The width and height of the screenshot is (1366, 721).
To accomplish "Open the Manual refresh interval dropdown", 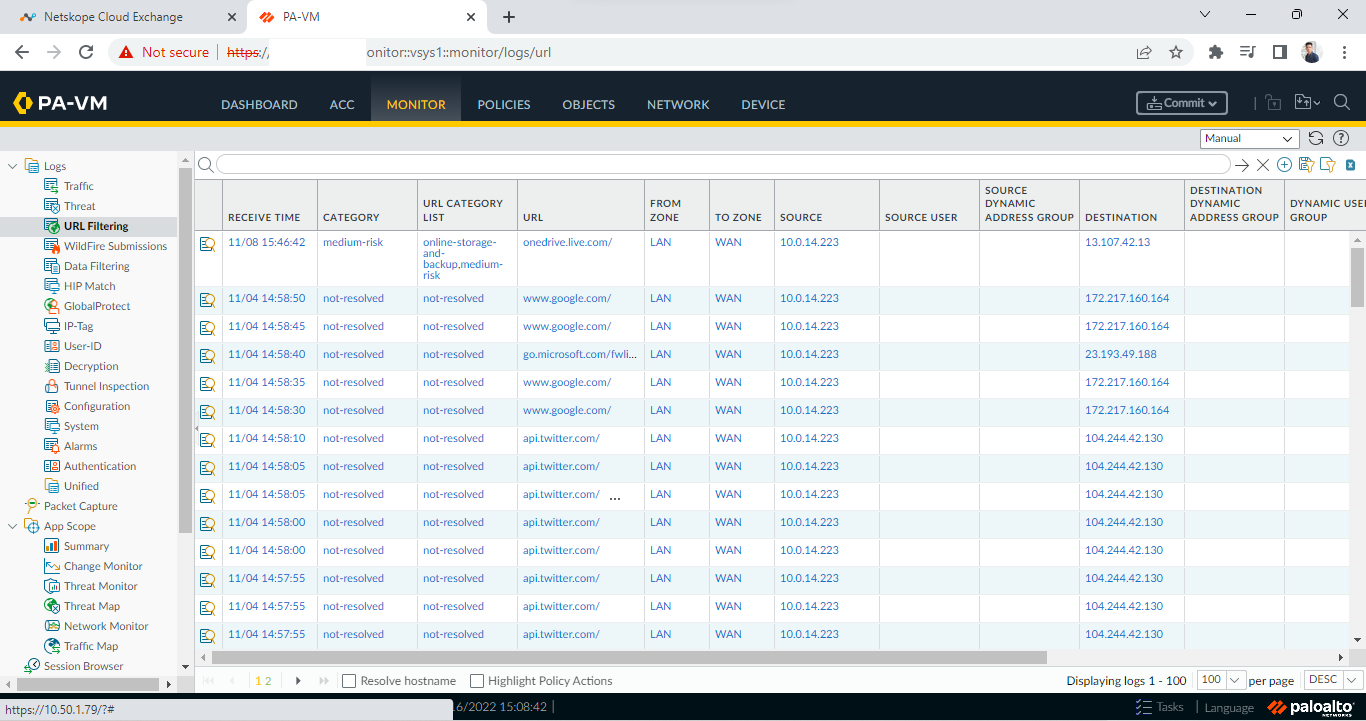I will point(1249,139).
